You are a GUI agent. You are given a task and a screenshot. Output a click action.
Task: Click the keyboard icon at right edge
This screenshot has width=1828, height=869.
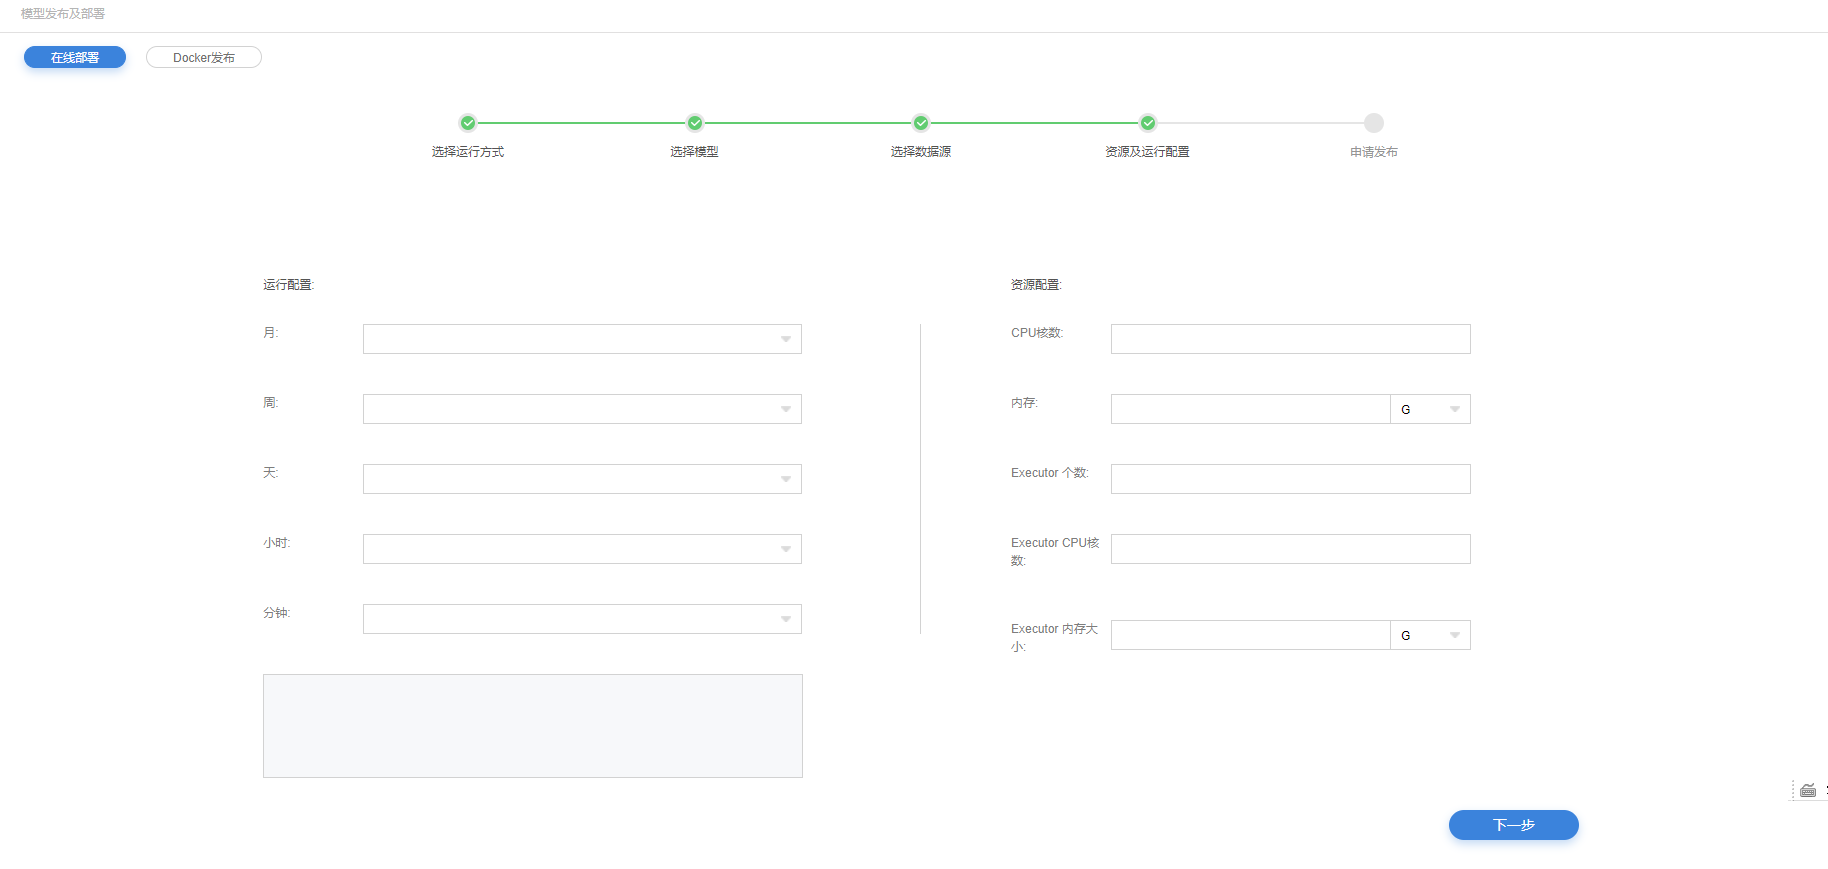(1808, 790)
